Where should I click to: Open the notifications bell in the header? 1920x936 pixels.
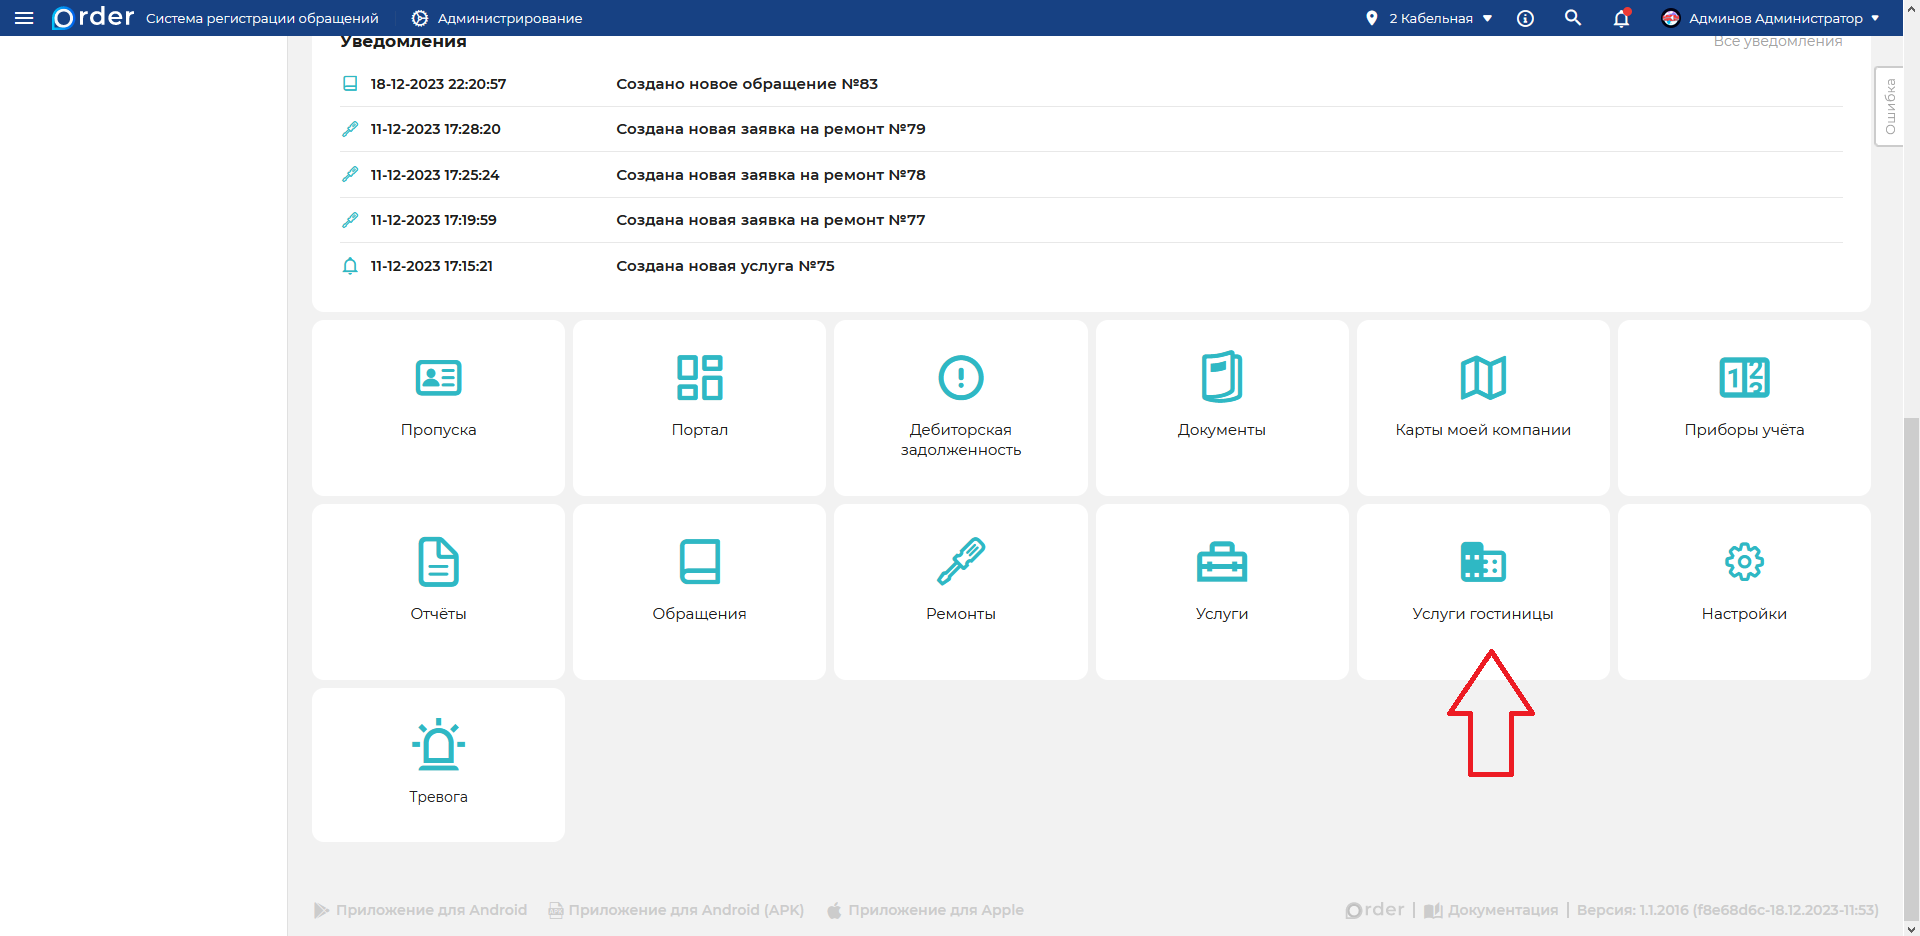point(1621,18)
